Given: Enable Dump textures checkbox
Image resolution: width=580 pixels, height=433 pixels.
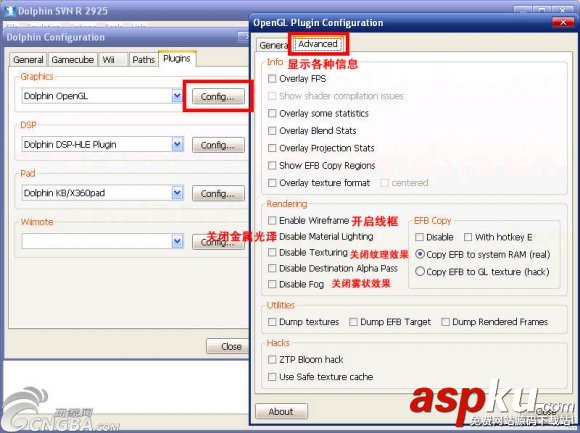Looking at the screenshot, I should (272, 322).
